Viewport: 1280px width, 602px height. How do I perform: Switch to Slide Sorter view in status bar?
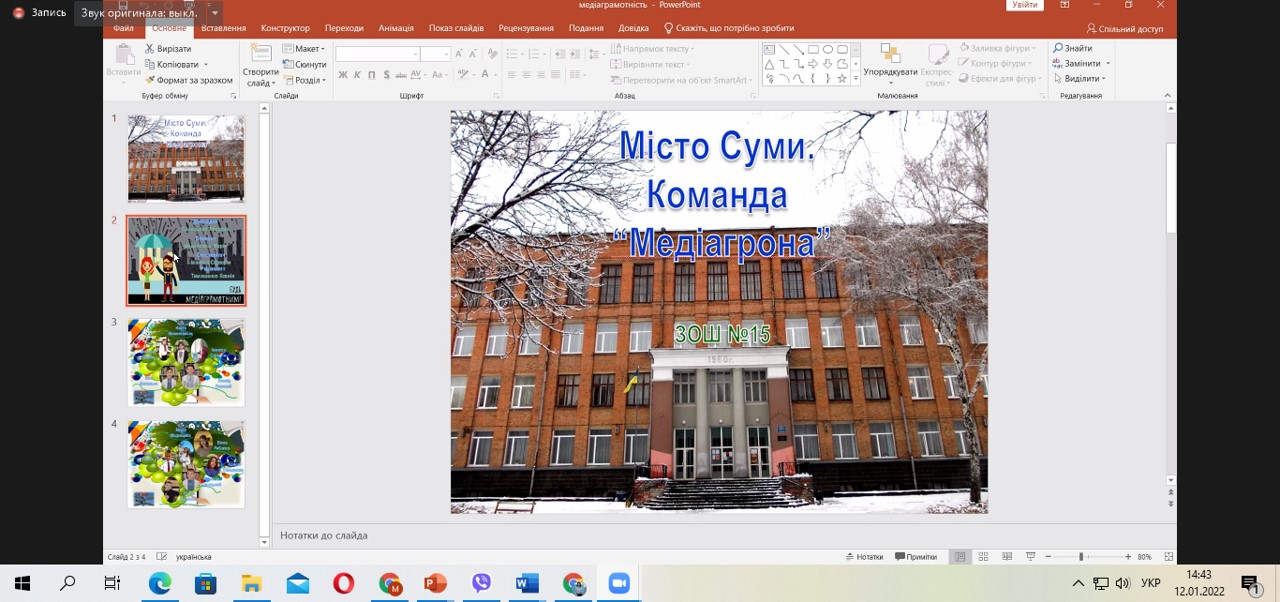pyautogui.click(x=983, y=557)
